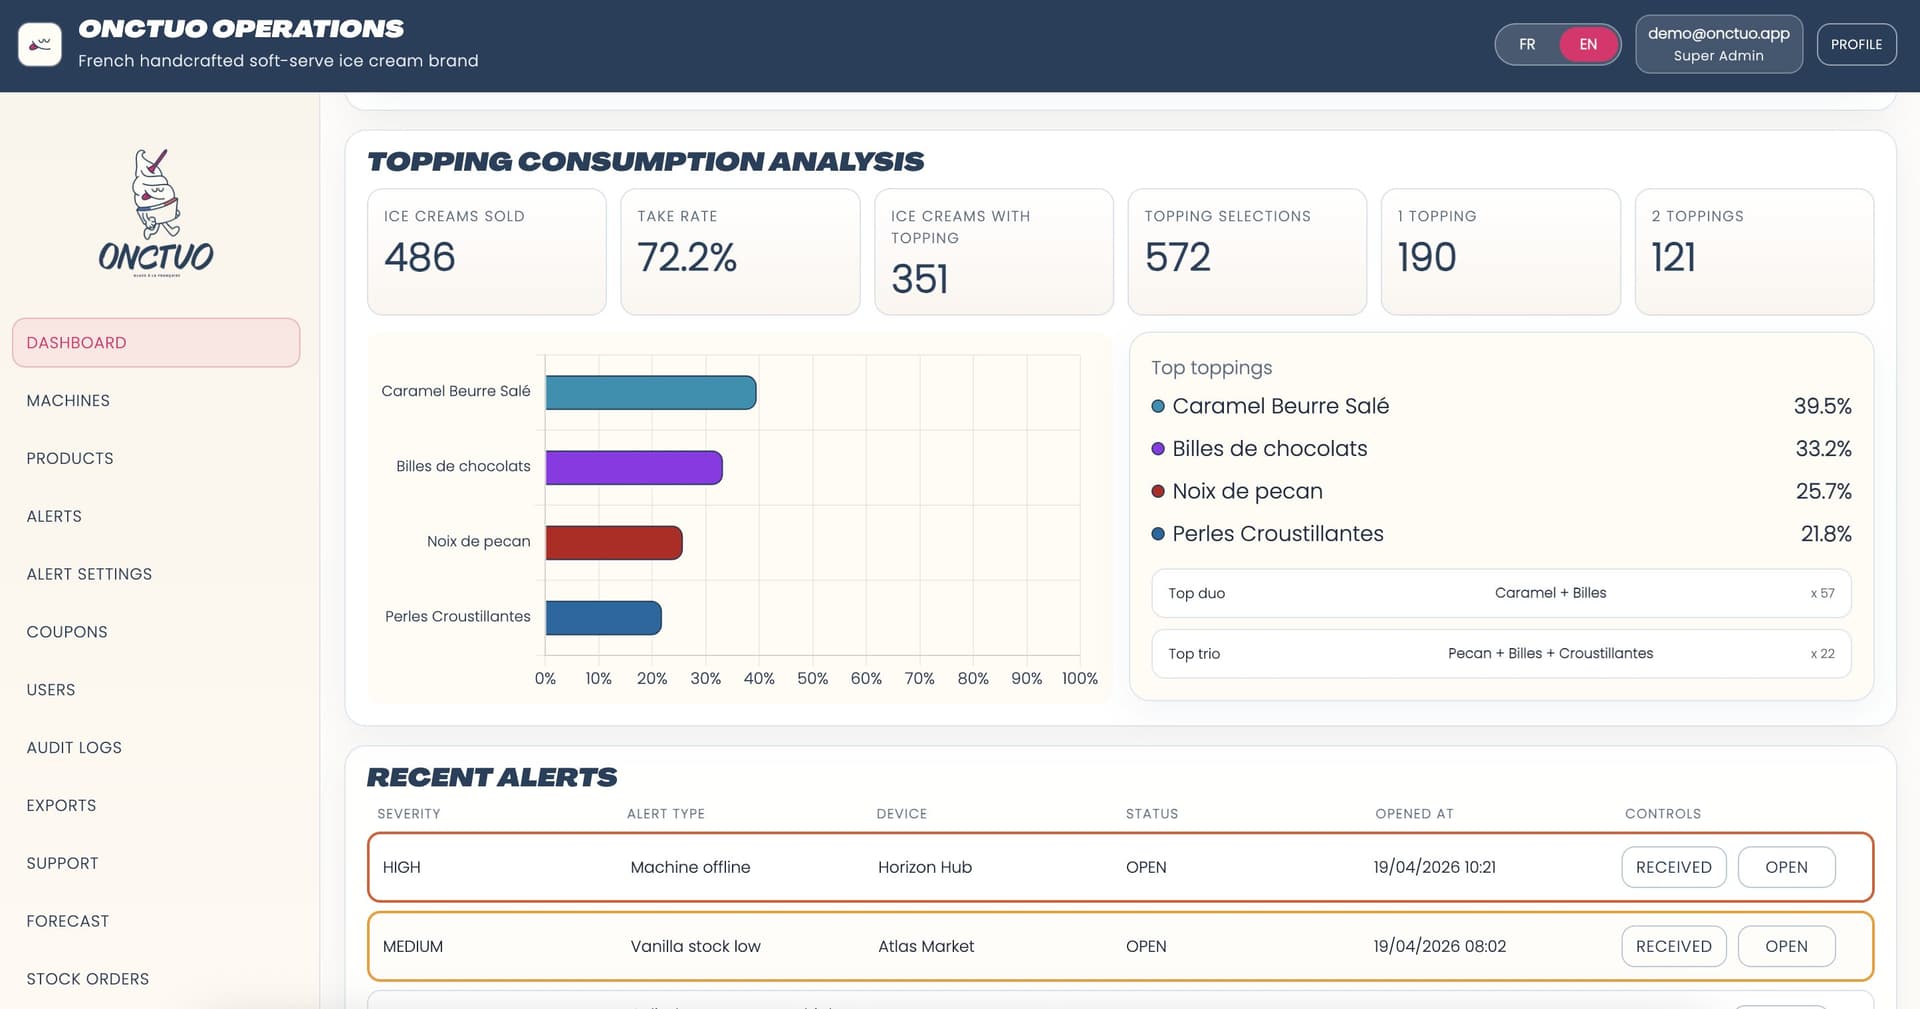Screen dimensions: 1920x1009
Task: Click the purple Billes de chocolats bar
Action: (x=634, y=467)
